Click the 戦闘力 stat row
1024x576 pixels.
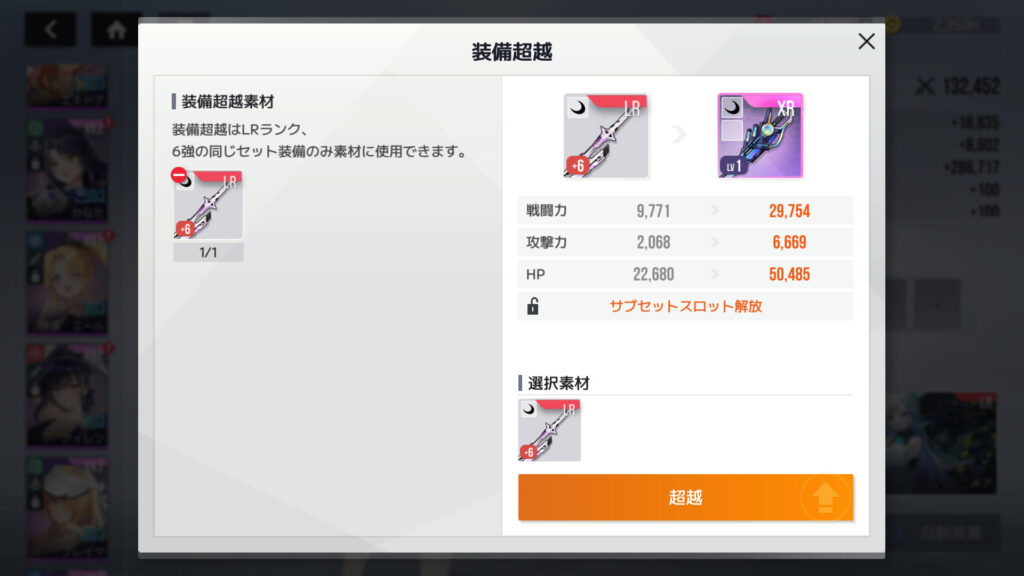(685, 210)
